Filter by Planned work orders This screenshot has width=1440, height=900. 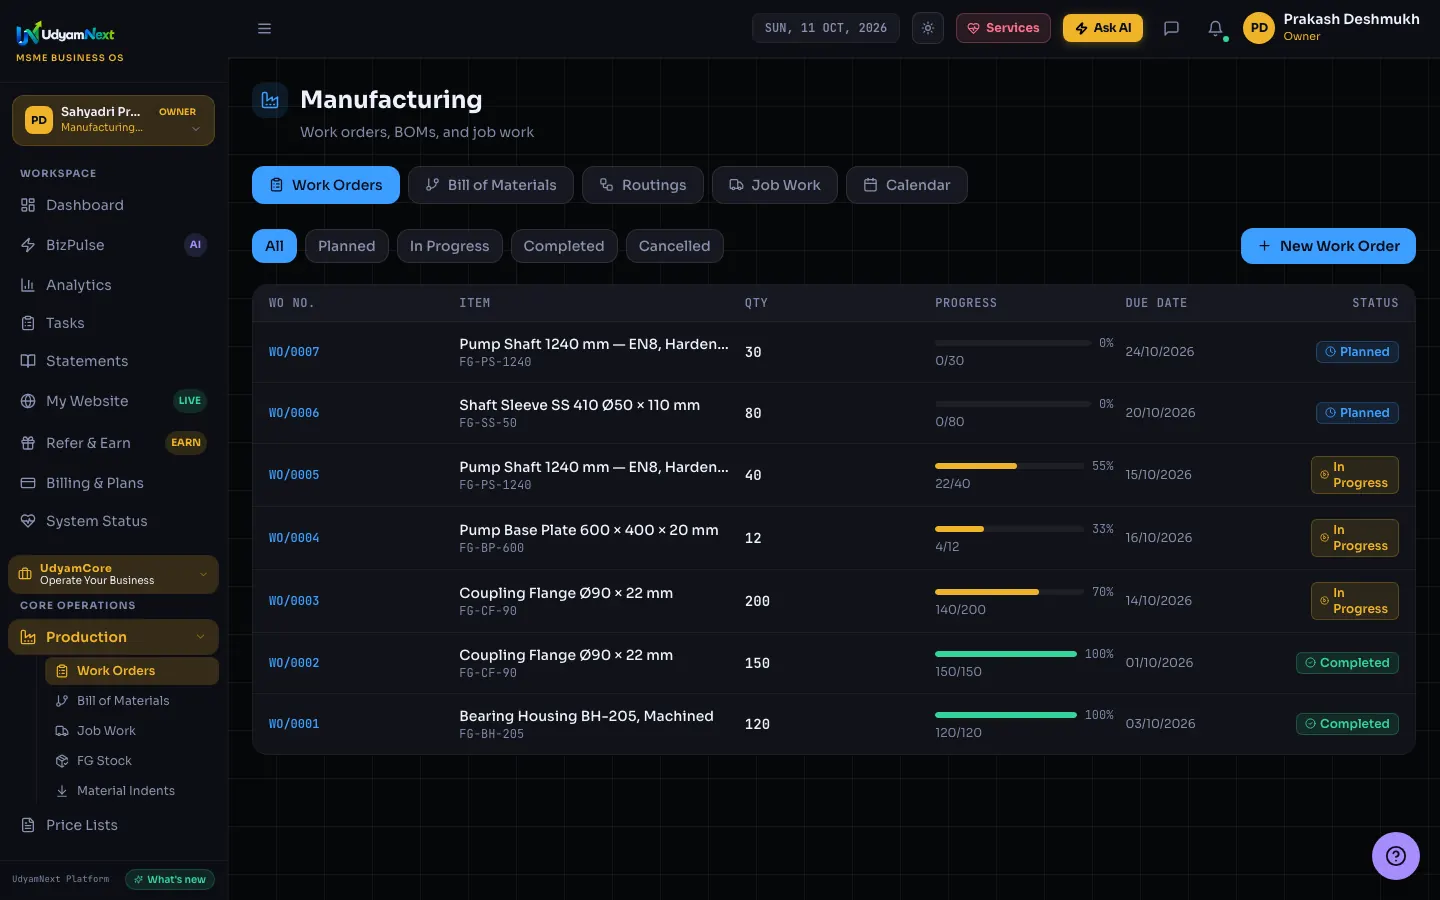(x=347, y=246)
